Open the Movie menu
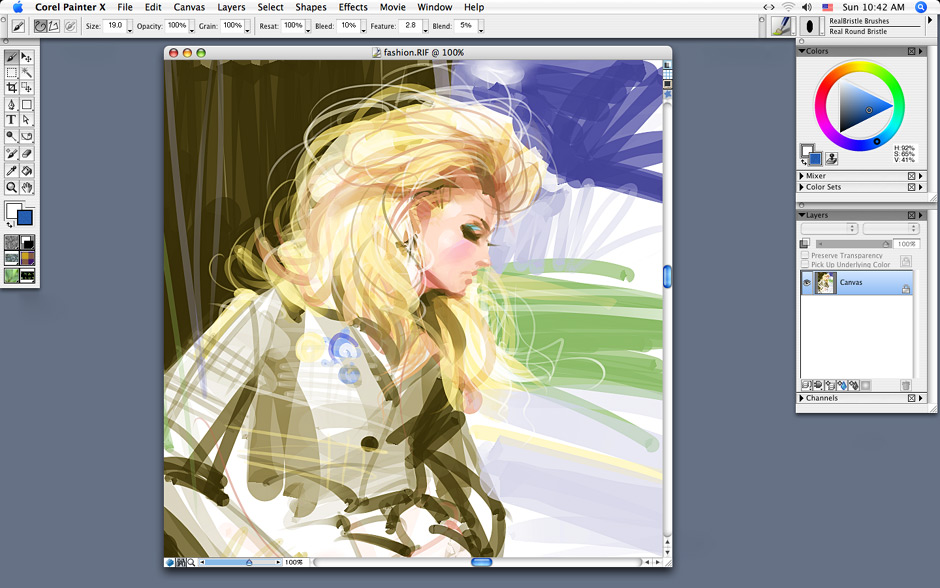 [x=393, y=7]
